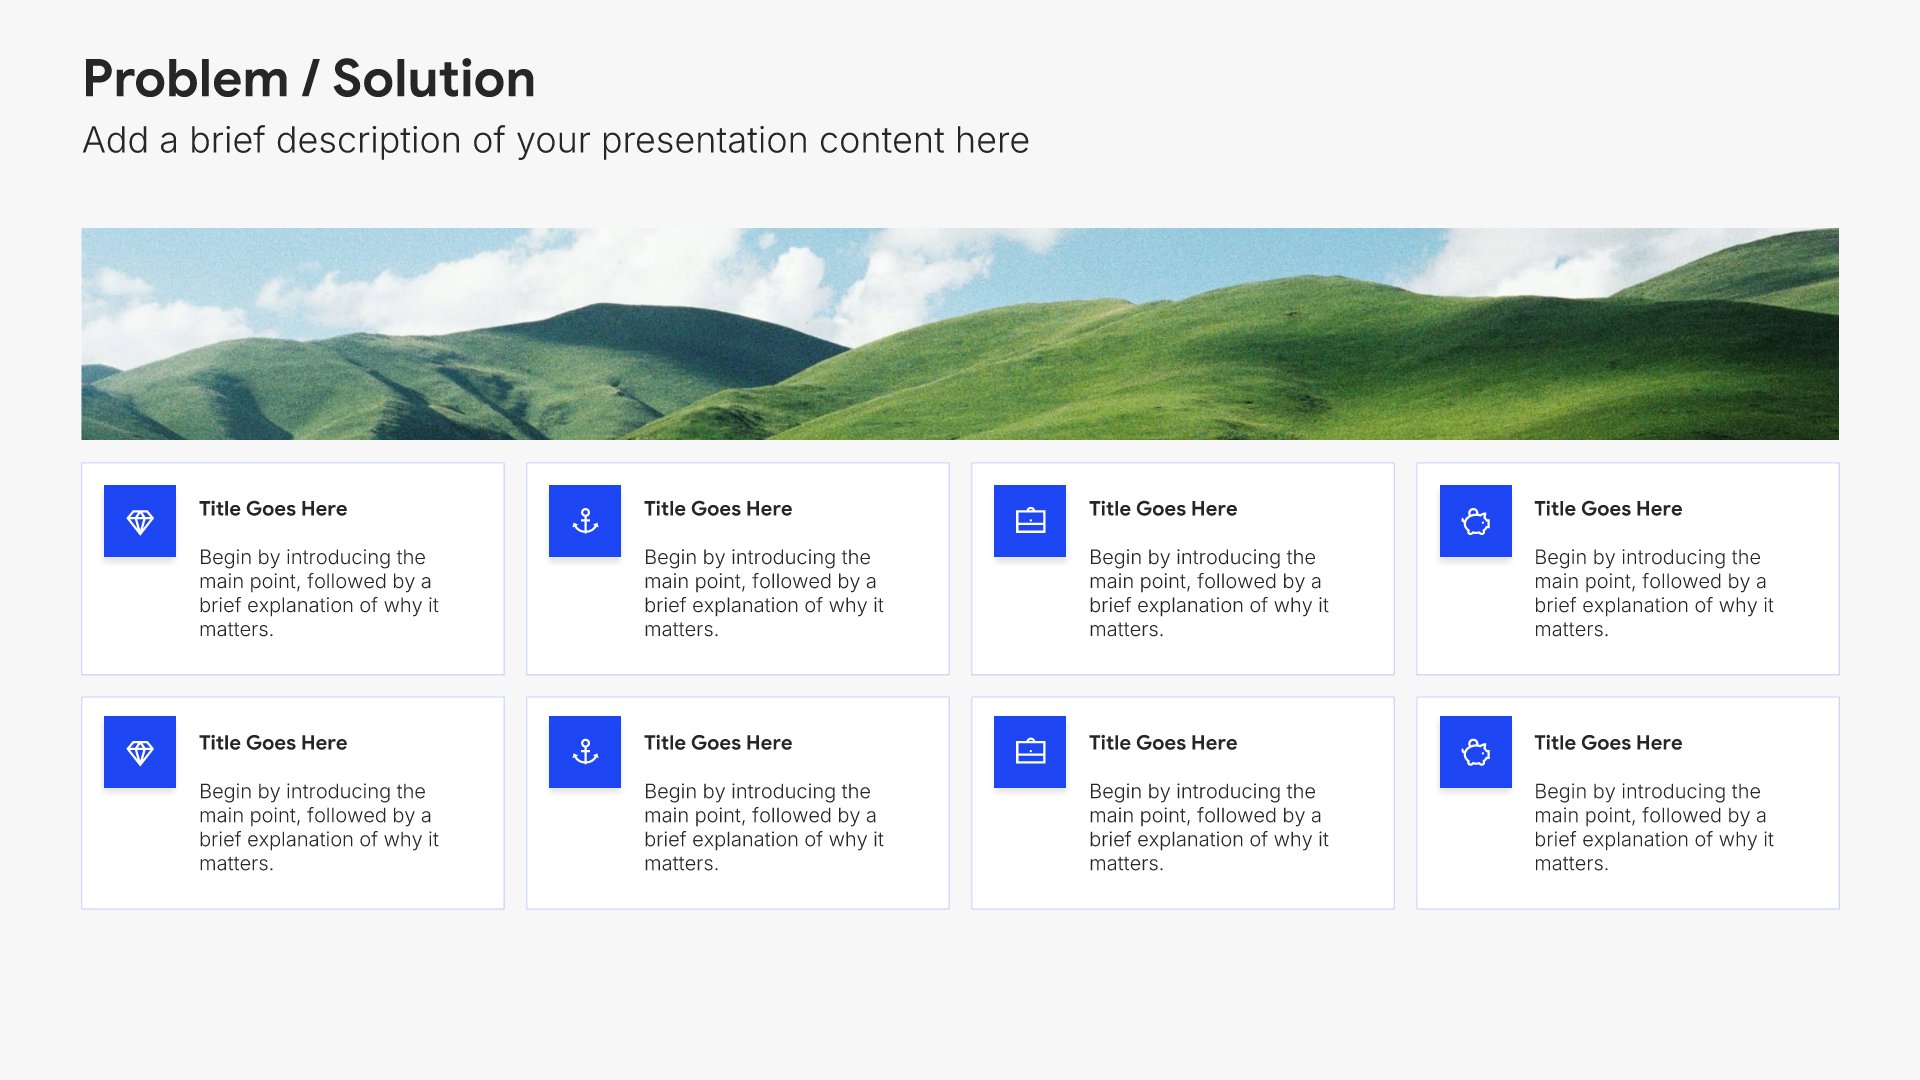Click the diamond icon in top-left card
Viewport: 1920px width, 1080px height.
pyautogui.click(x=140, y=521)
